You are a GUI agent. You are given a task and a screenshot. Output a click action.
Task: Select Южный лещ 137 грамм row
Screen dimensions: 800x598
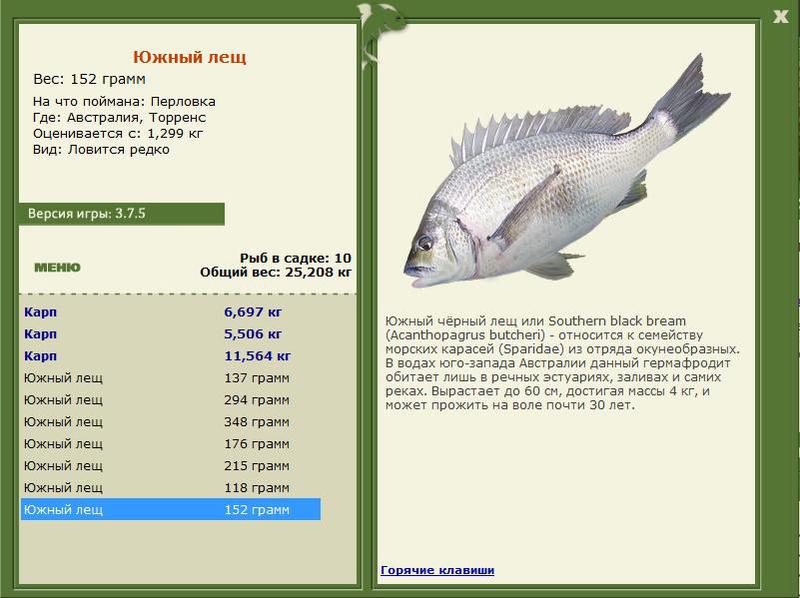click(170, 378)
